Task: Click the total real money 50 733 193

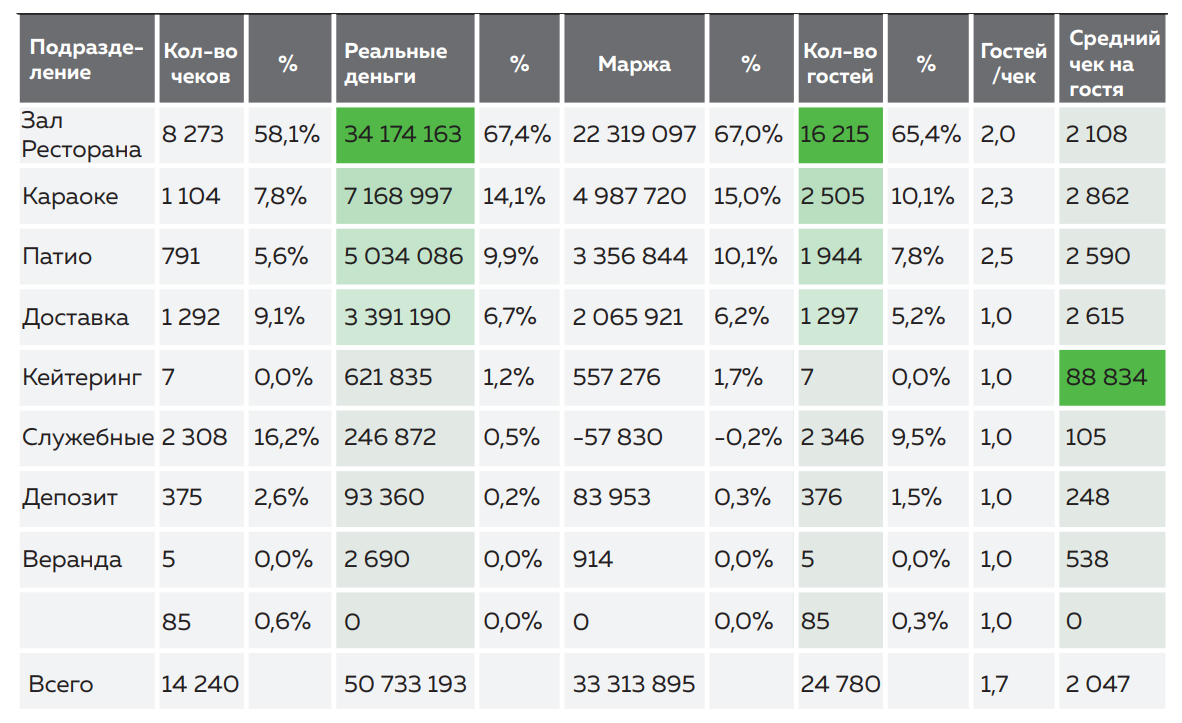Action: [404, 684]
